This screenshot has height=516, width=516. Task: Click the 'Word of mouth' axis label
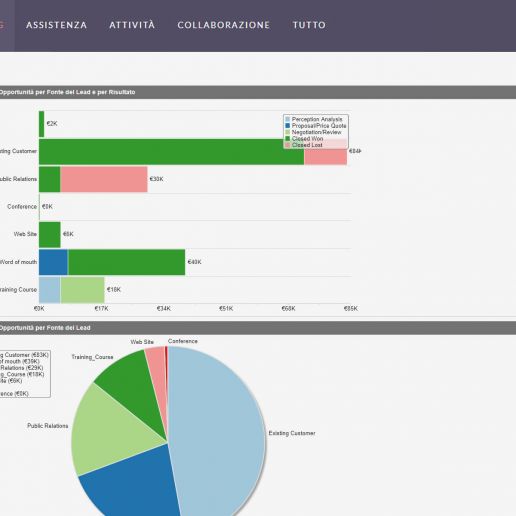(18, 262)
